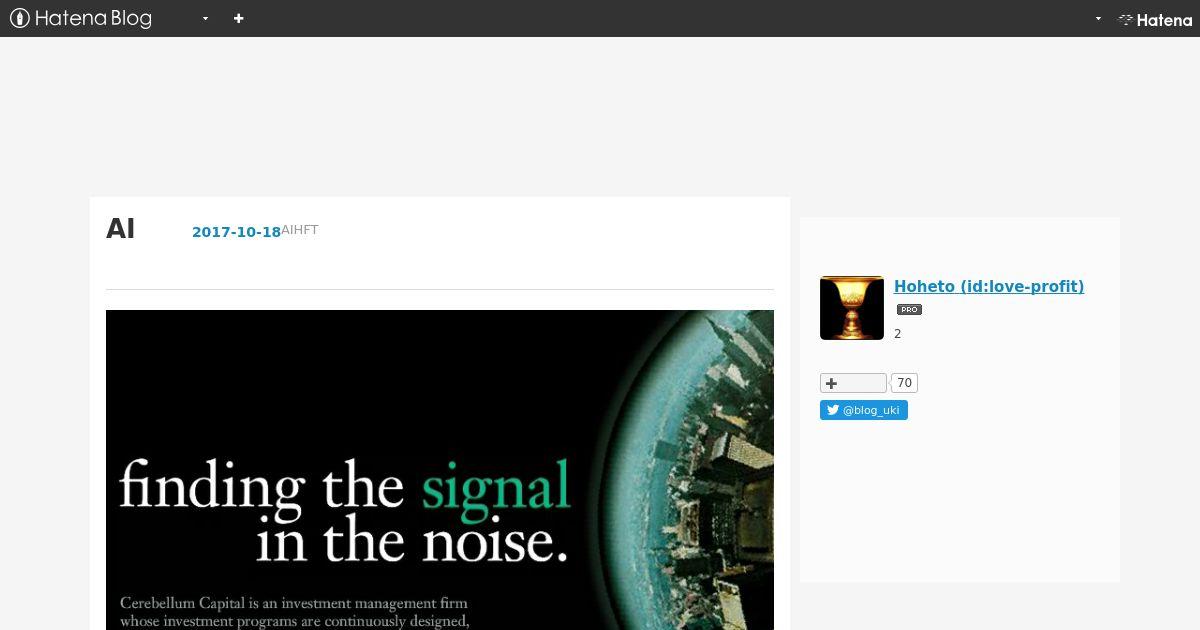This screenshot has height=630, width=1200.
Task: Open the finding the signal article image
Action: click(440, 470)
